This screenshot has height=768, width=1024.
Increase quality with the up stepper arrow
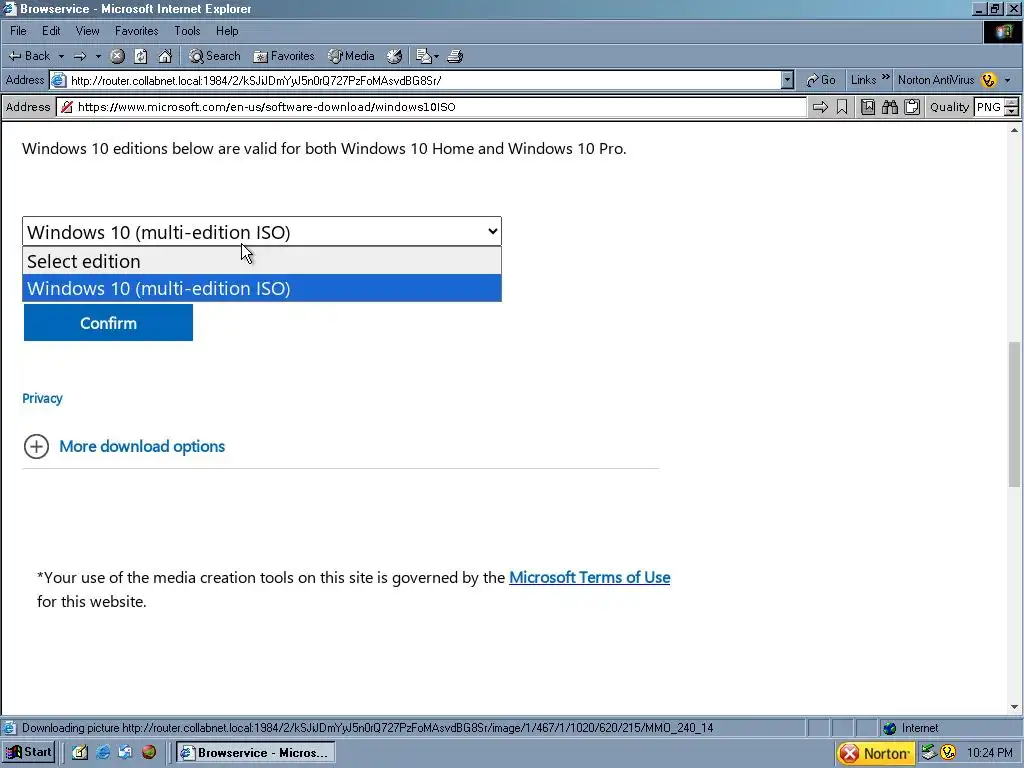[1012, 103]
